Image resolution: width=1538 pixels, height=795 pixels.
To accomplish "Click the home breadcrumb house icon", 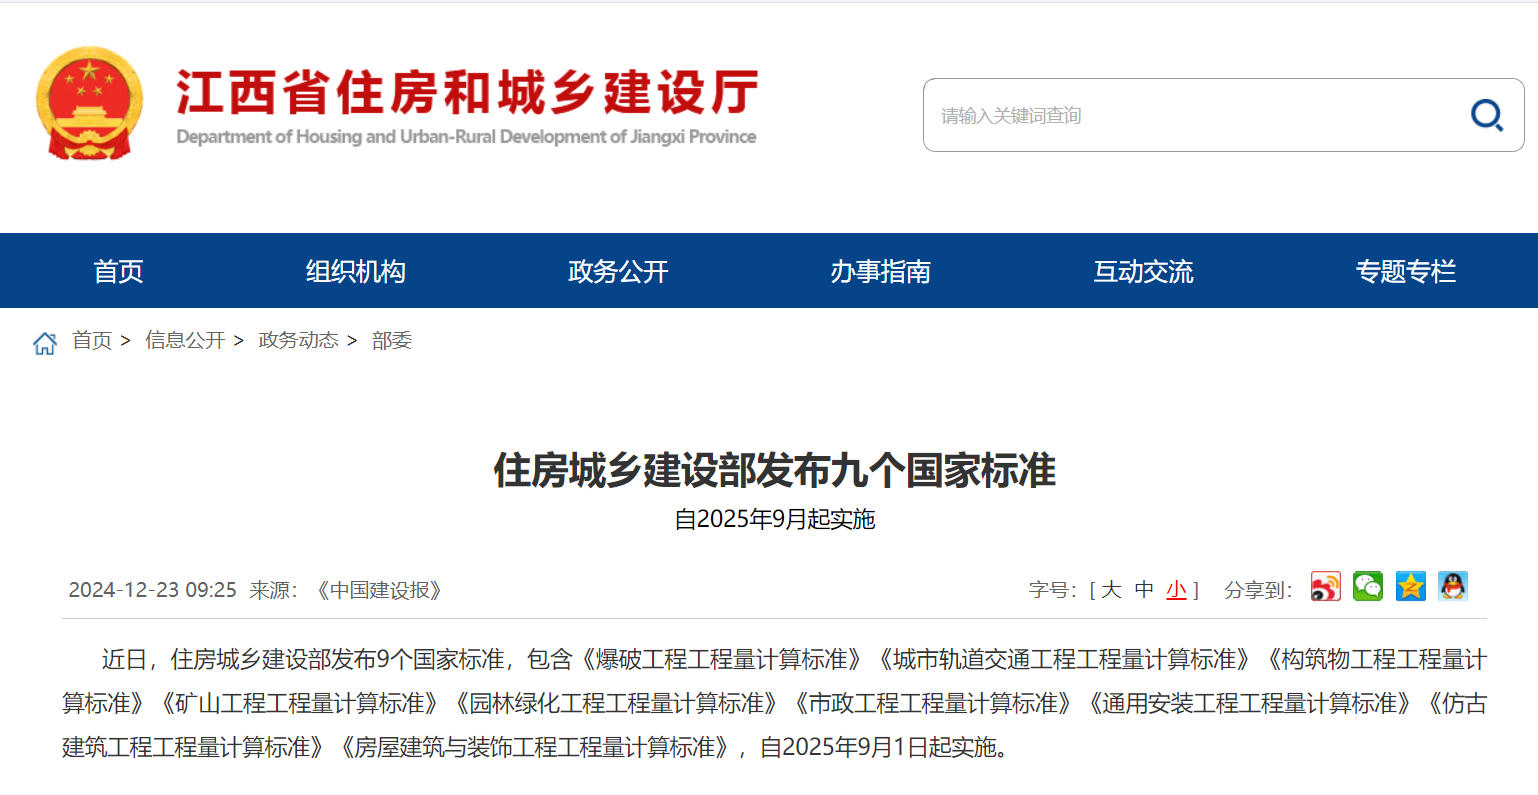I will tap(45, 343).
